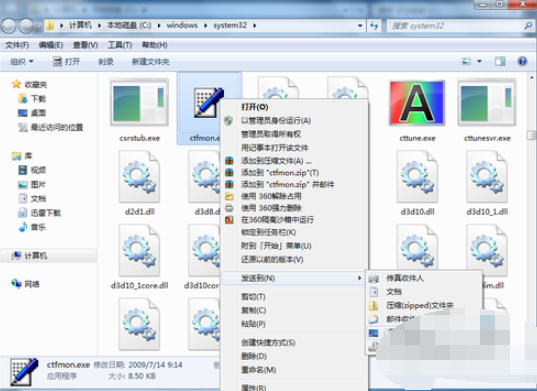The height and width of the screenshot is (391, 537).
Task: Choose 在360隔离沙箱中运行 entry
Action: pyautogui.click(x=295, y=219)
